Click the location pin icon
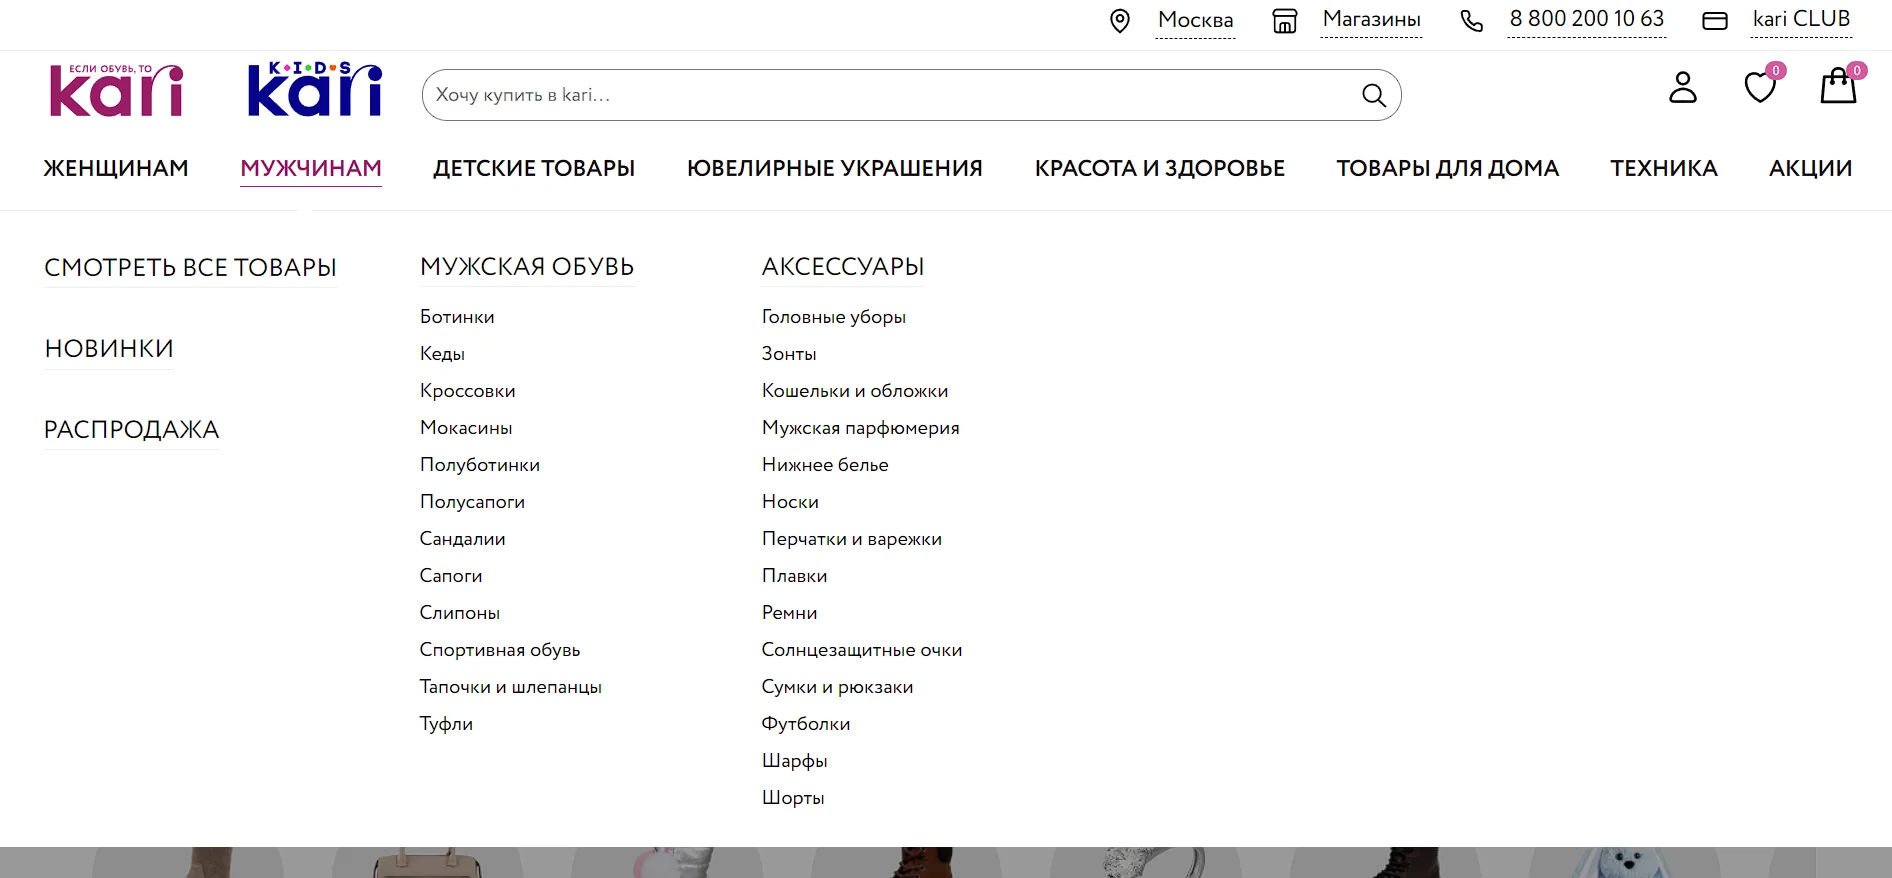This screenshot has height=878, width=1892. [x=1120, y=21]
